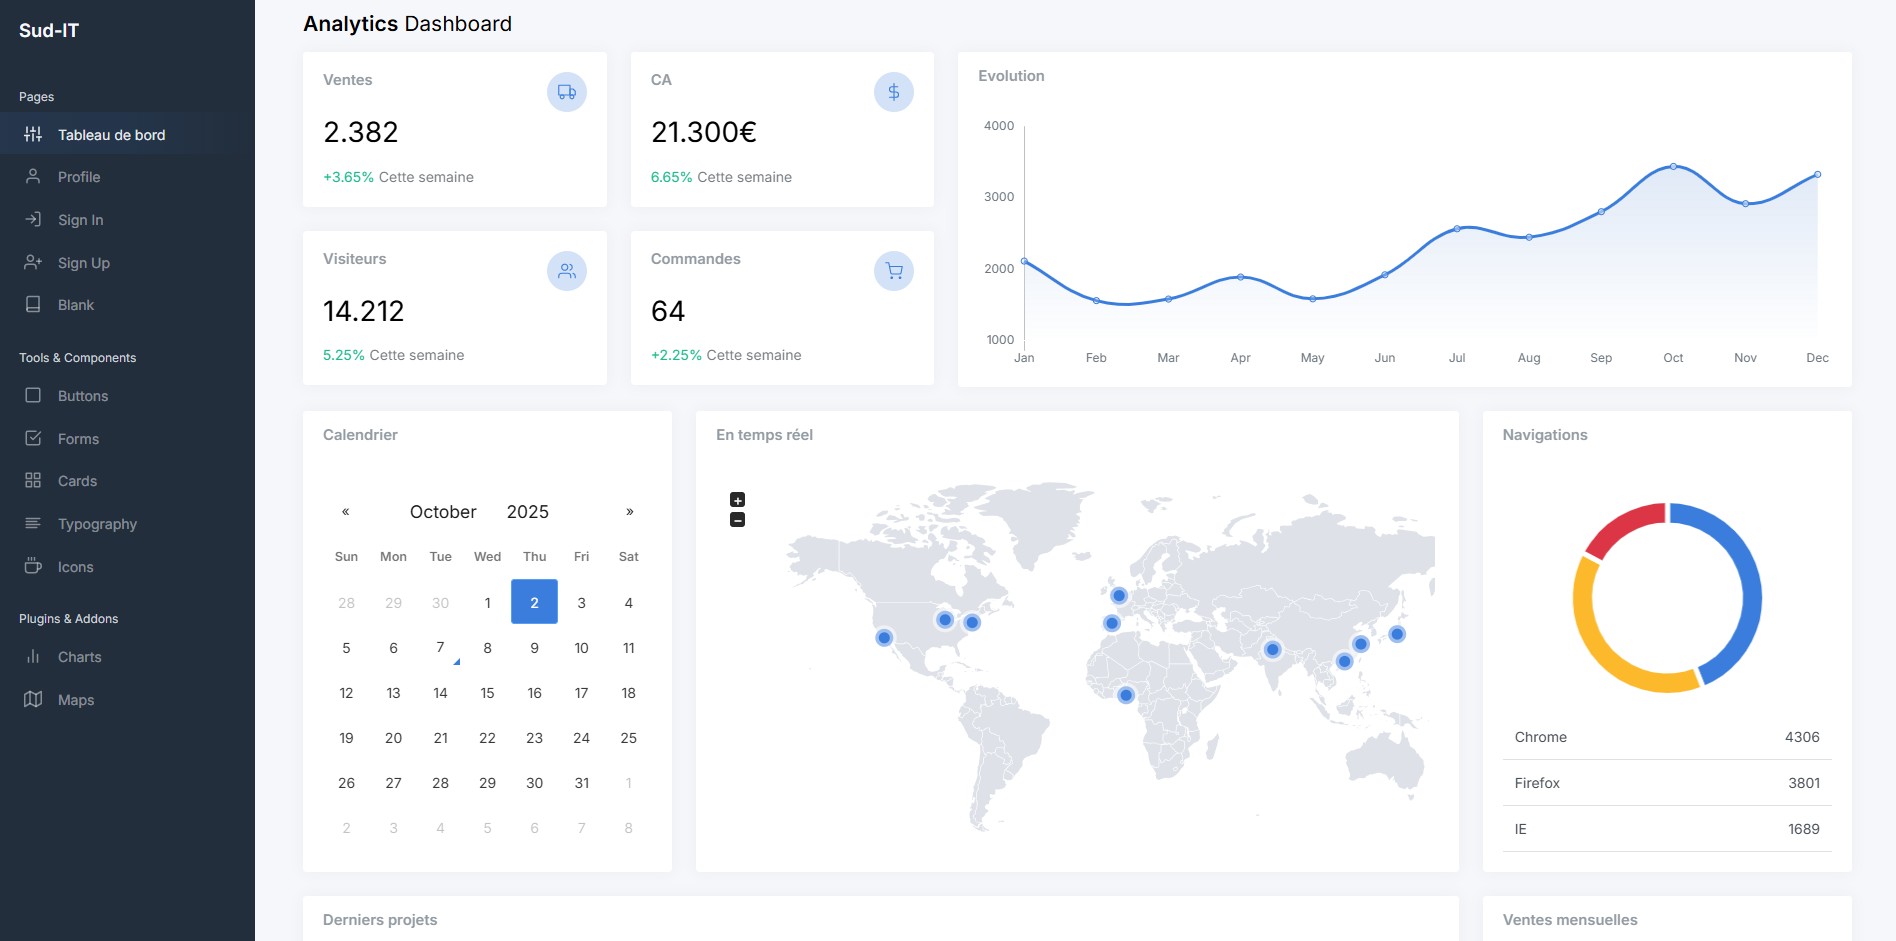Zoom out of the map with minus button
Screen dimensions: 1896x941
click(737, 519)
